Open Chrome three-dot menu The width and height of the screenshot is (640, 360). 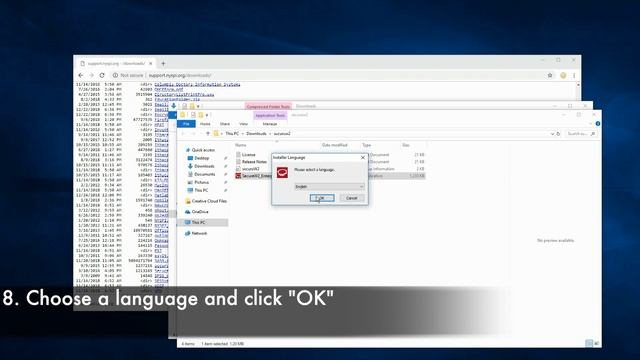(x=574, y=76)
